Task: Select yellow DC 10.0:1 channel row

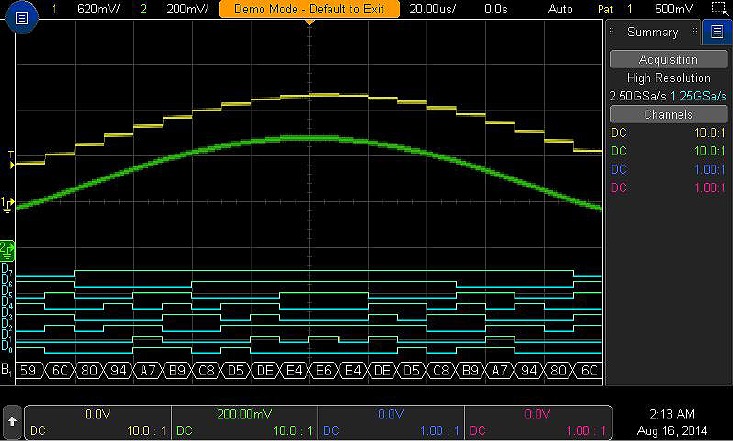Action: pos(668,133)
